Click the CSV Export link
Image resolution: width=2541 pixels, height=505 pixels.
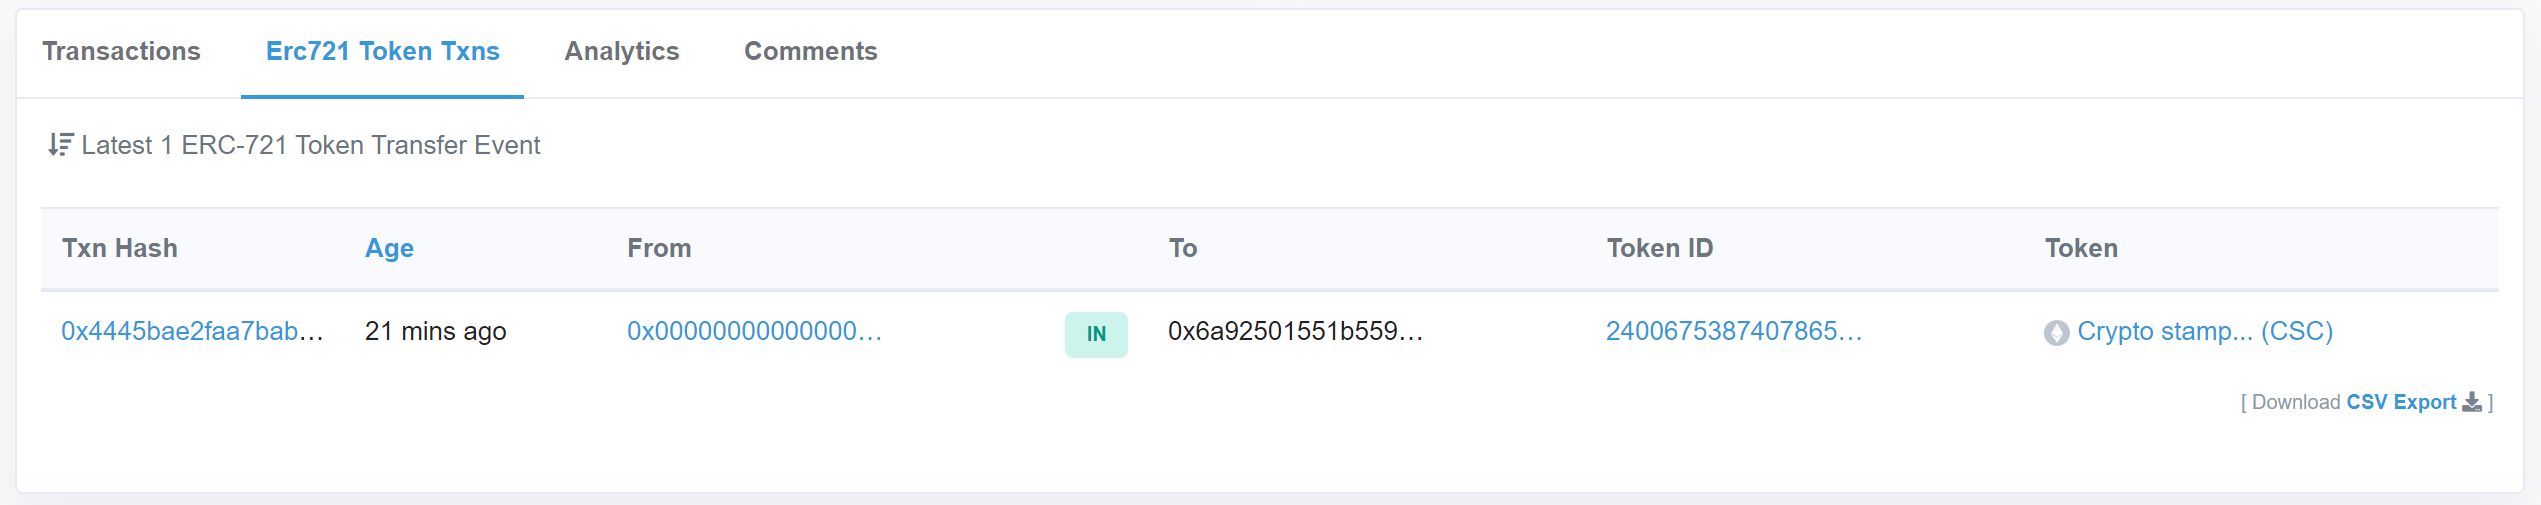(2401, 402)
